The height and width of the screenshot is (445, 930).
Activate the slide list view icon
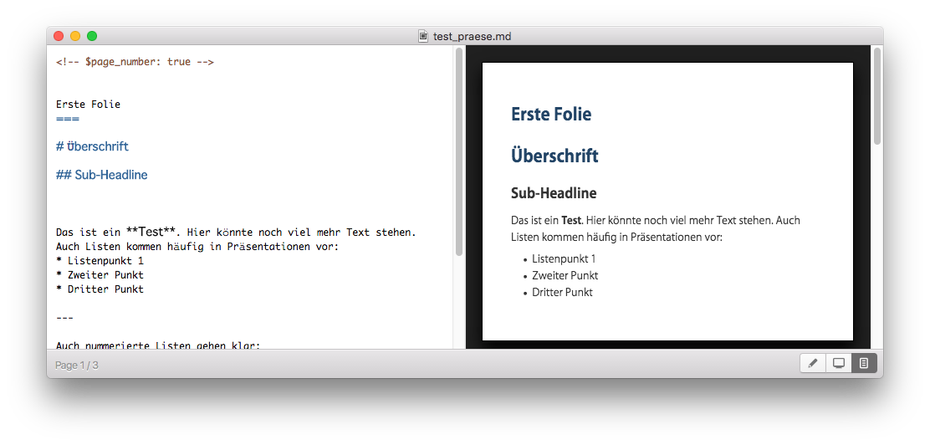click(864, 363)
